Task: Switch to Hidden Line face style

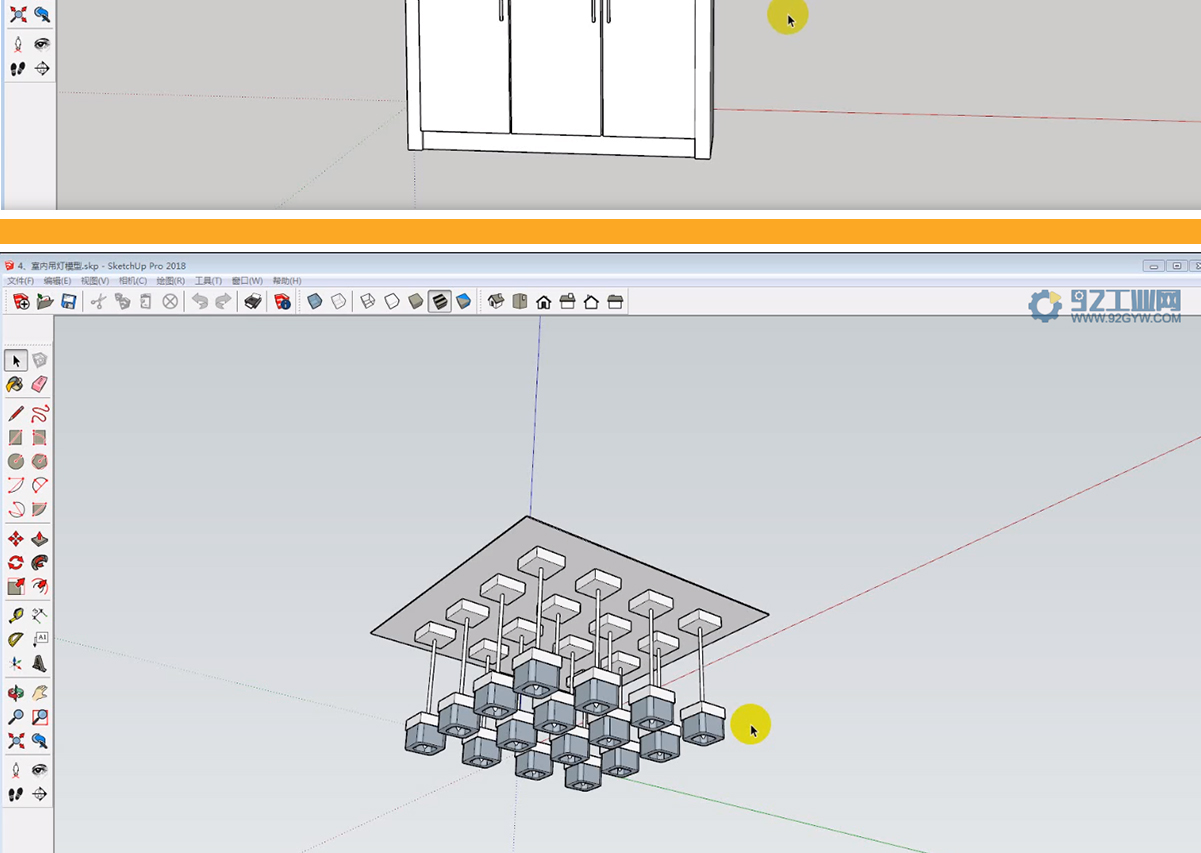Action: click(x=392, y=301)
